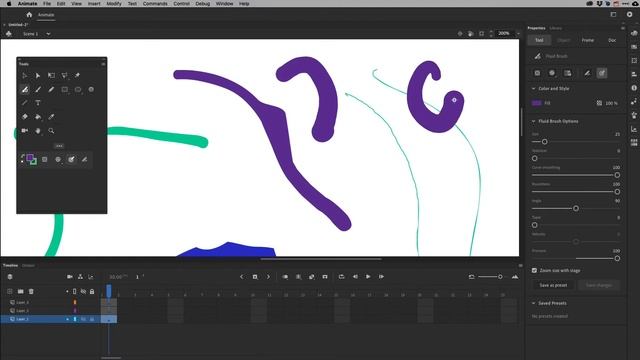Open the Tools panel options menu

coord(103,64)
